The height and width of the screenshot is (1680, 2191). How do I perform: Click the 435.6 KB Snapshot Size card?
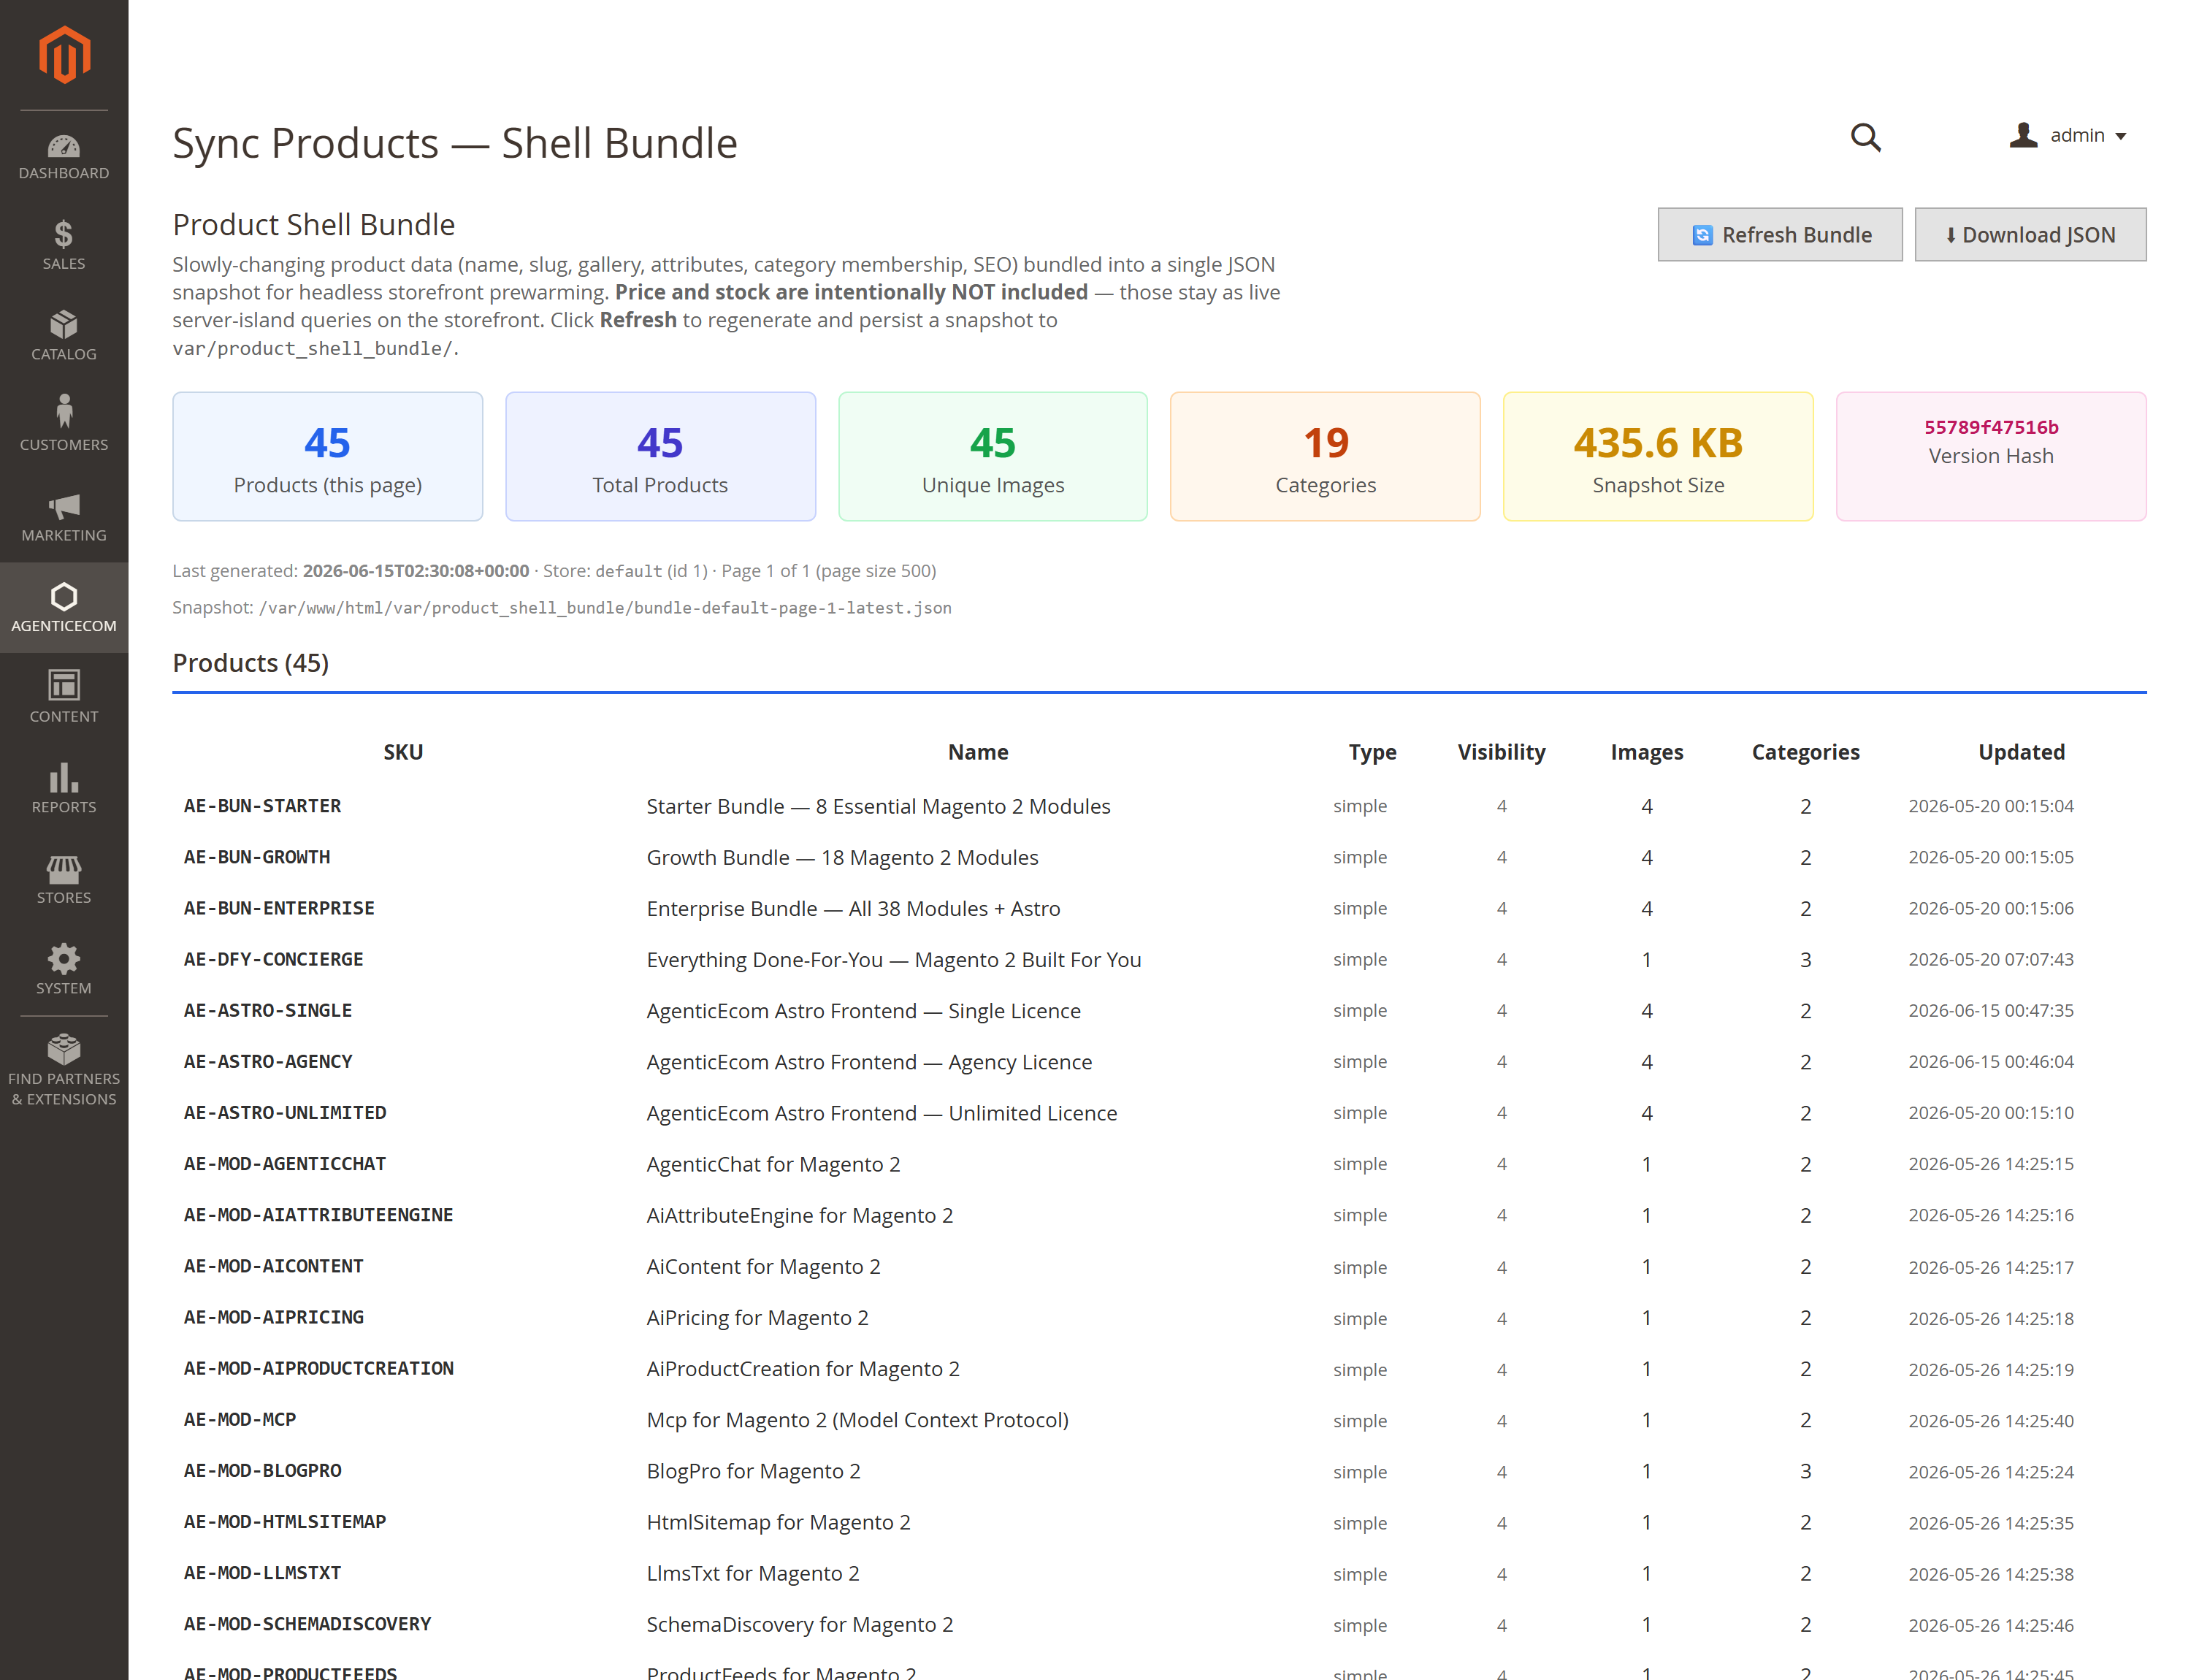pos(1658,456)
